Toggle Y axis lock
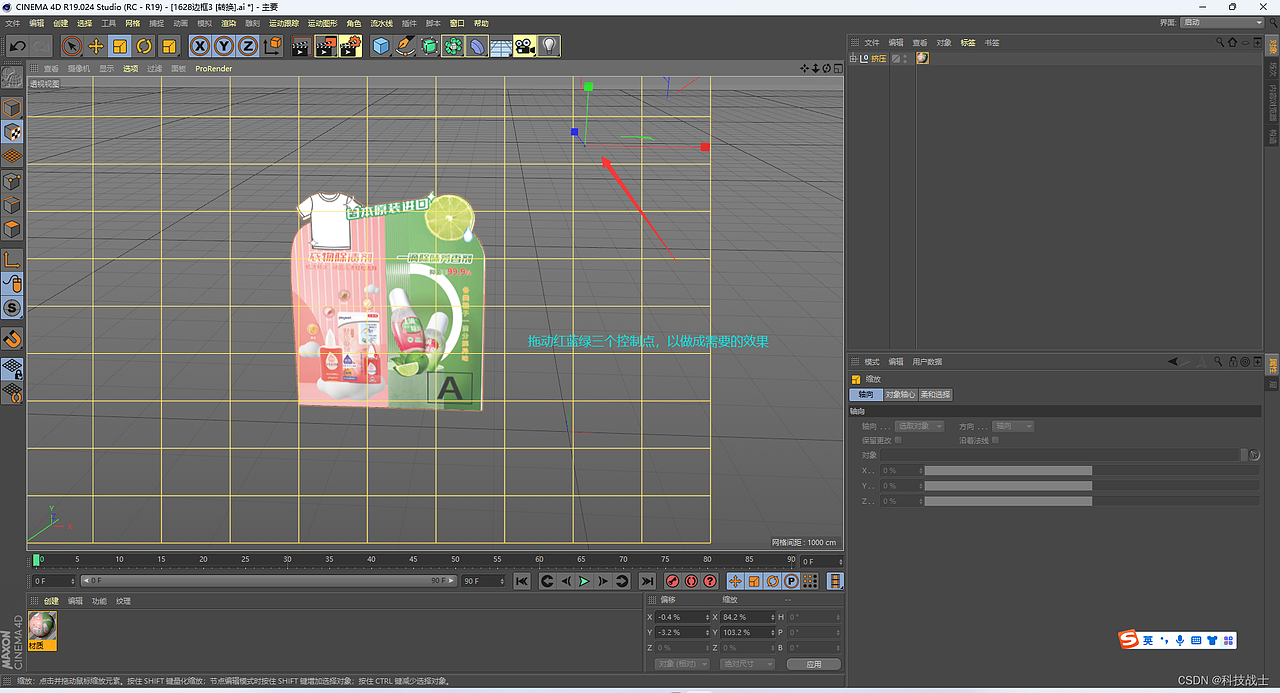1280x693 pixels. pos(223,46)
